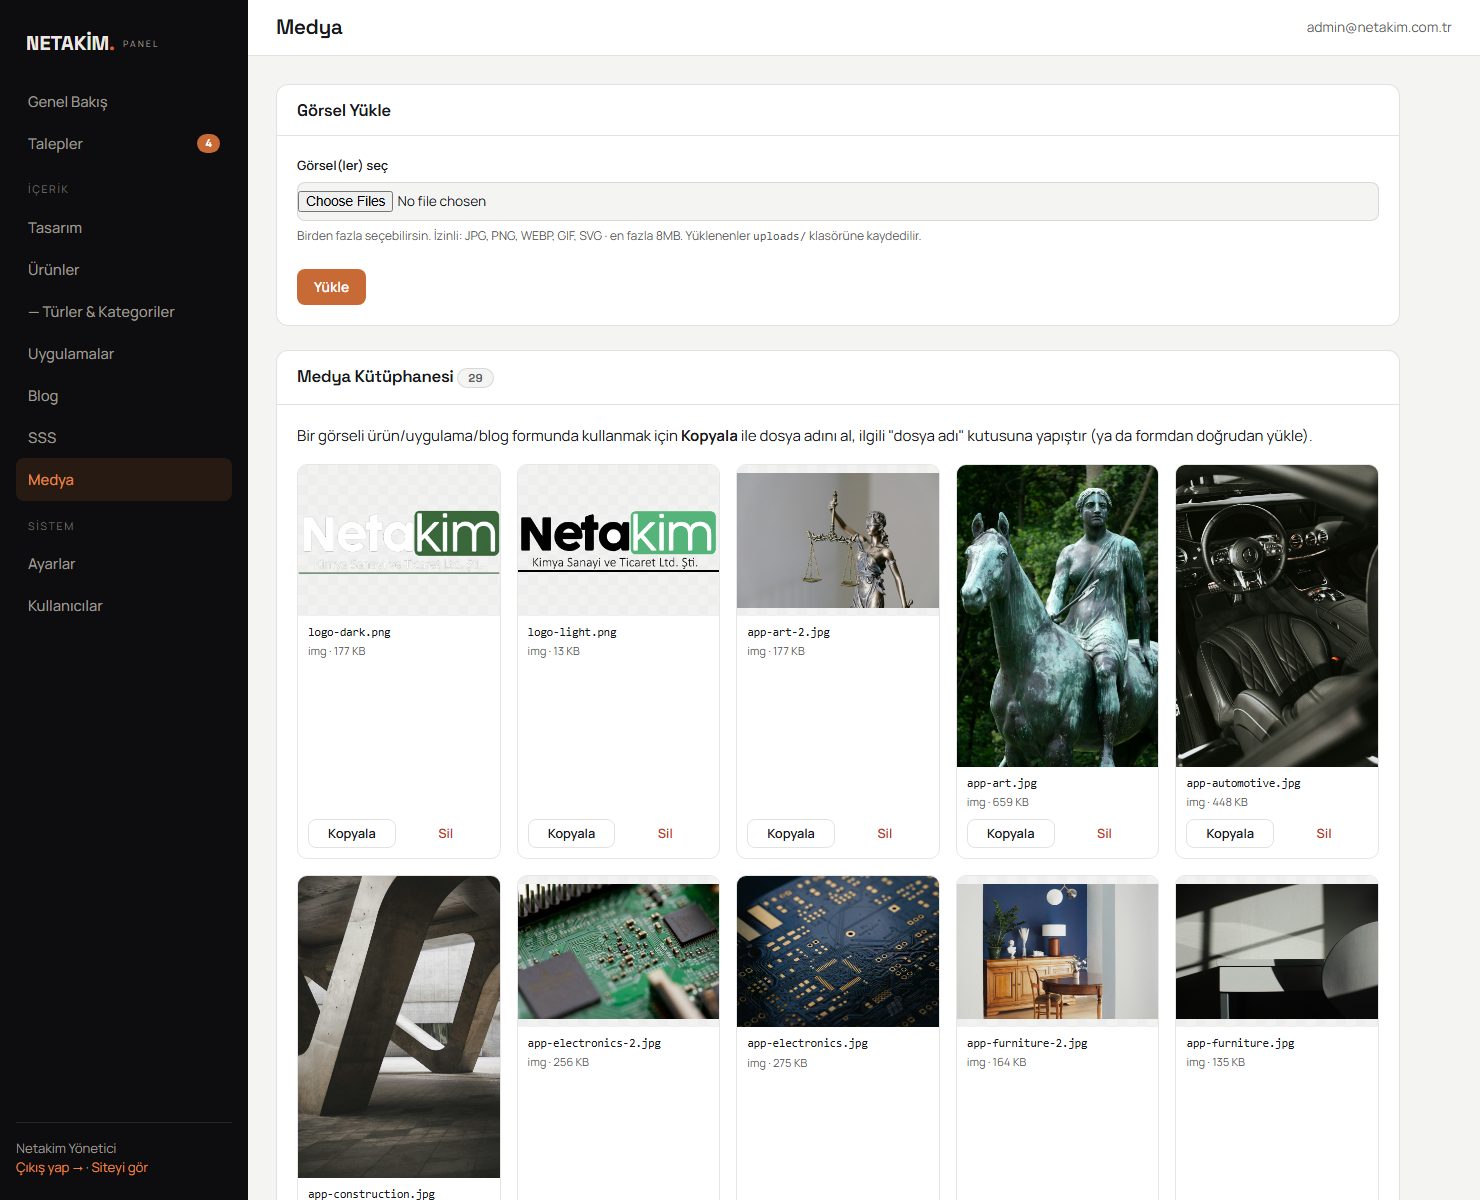Select the app-furniture.jpg thumbnail
This screenshot has height=1200, width=1480.
point(1277,951)
